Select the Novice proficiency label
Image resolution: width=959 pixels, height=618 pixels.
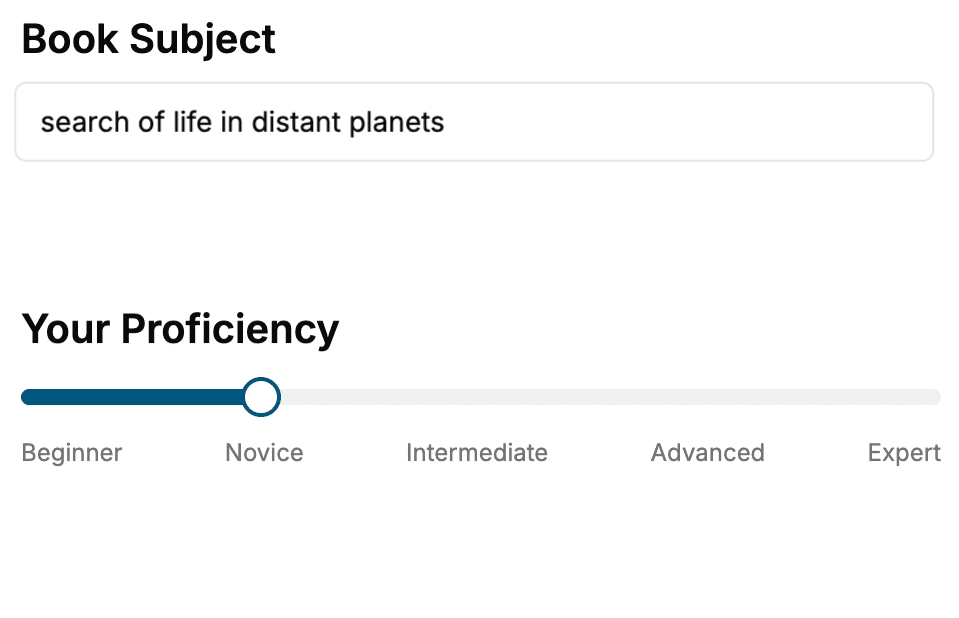263,452
